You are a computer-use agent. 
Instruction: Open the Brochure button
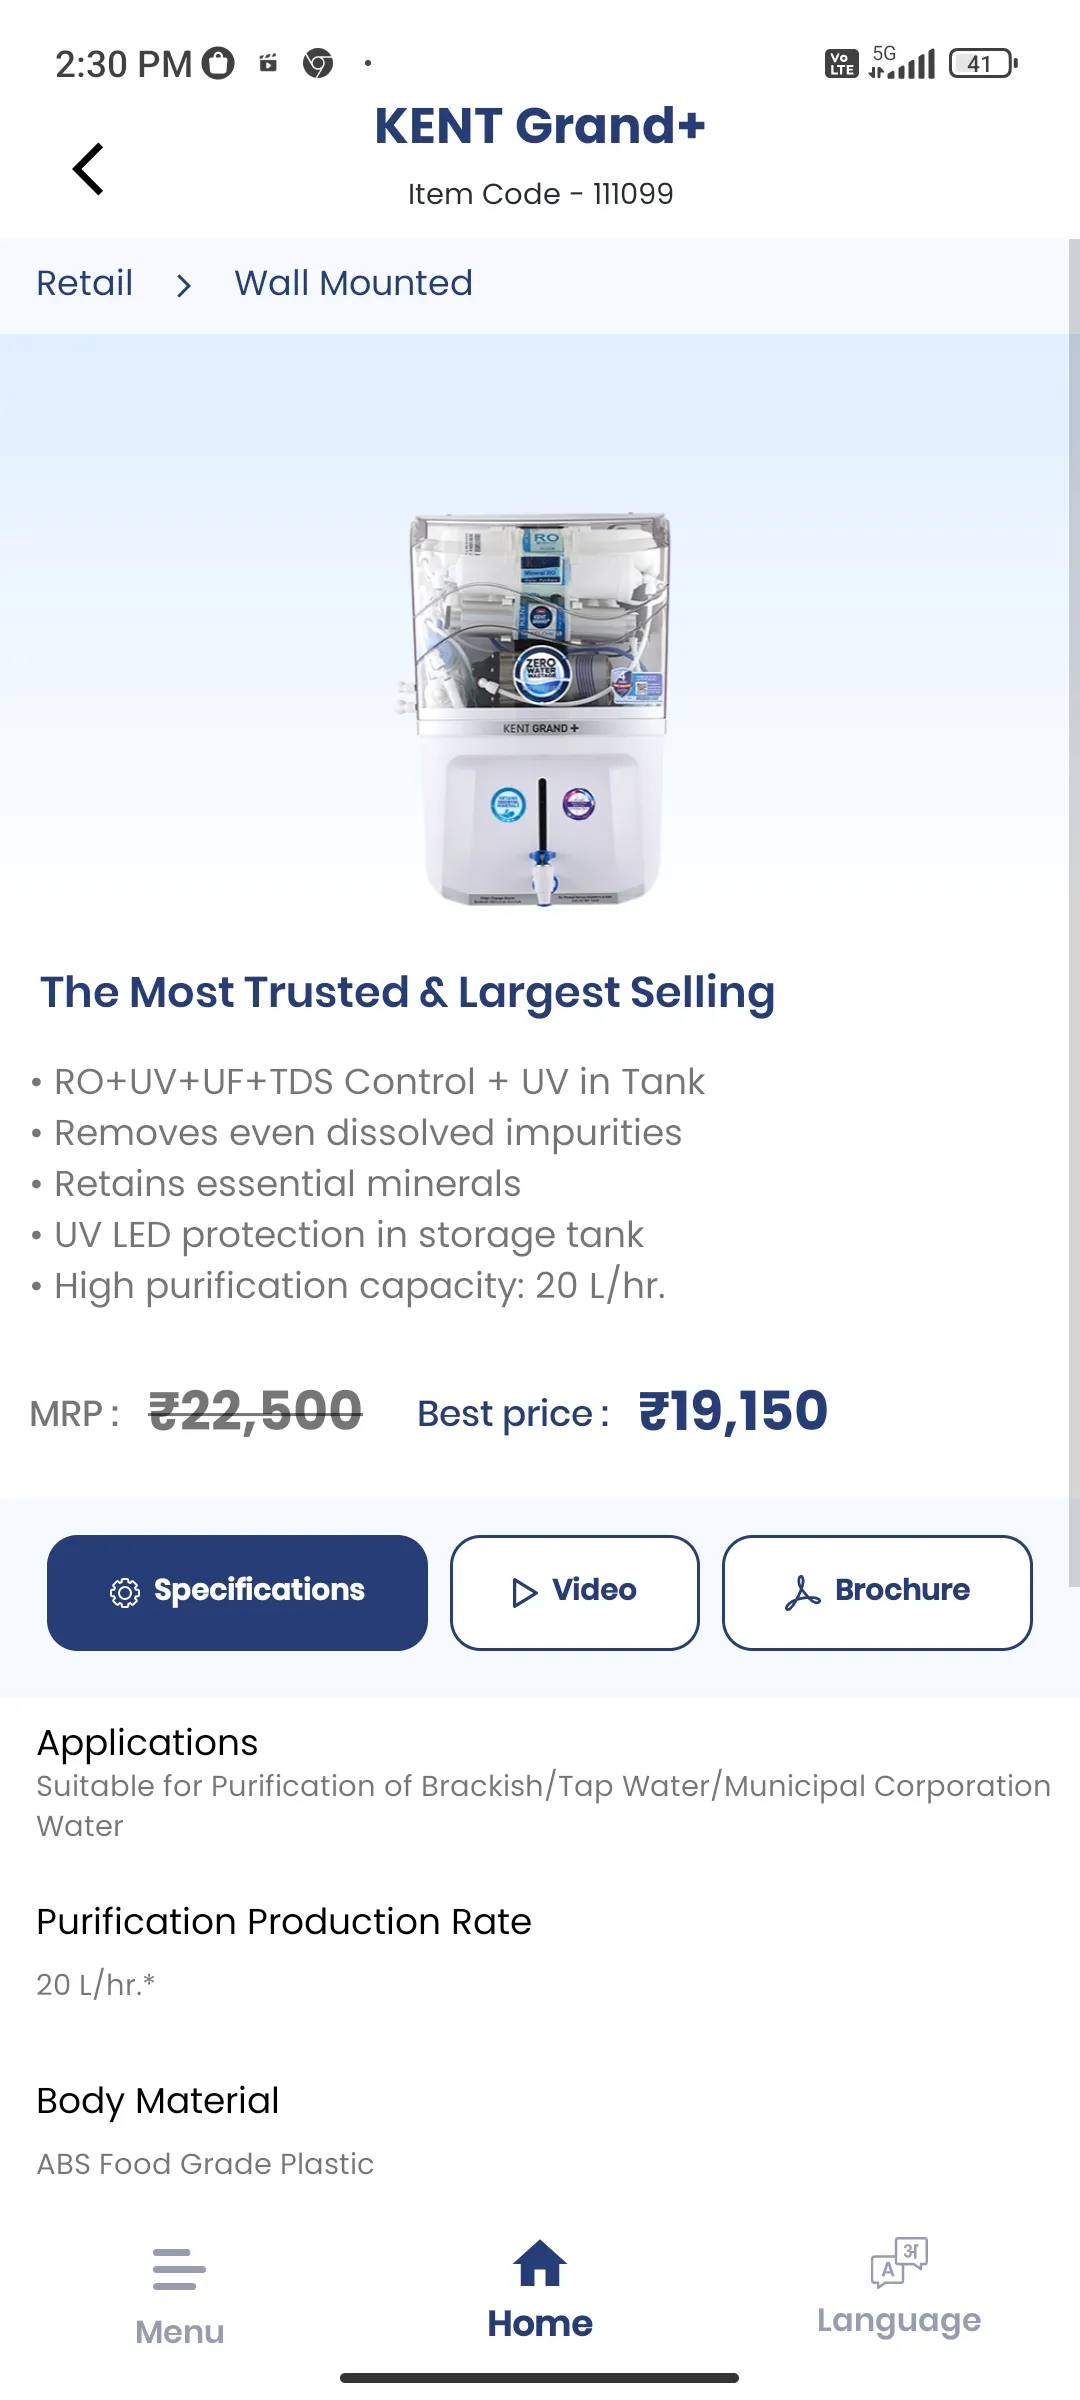pyautogui.click(x=877, y=1592)
